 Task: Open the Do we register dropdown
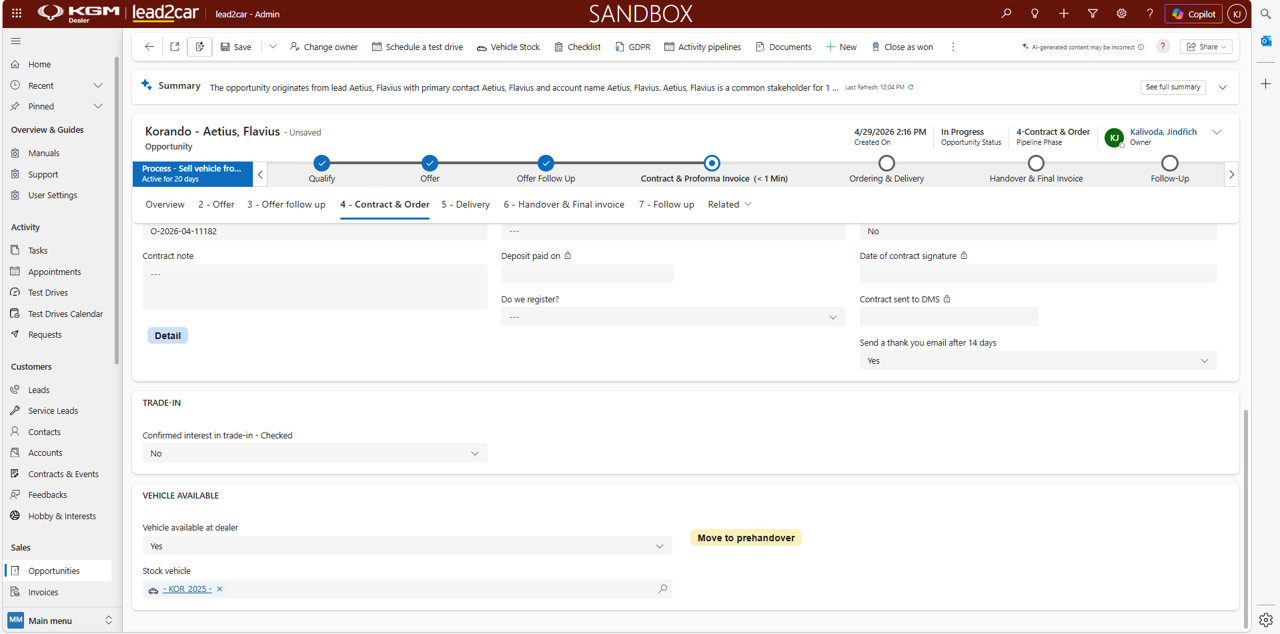click(672, 317)
